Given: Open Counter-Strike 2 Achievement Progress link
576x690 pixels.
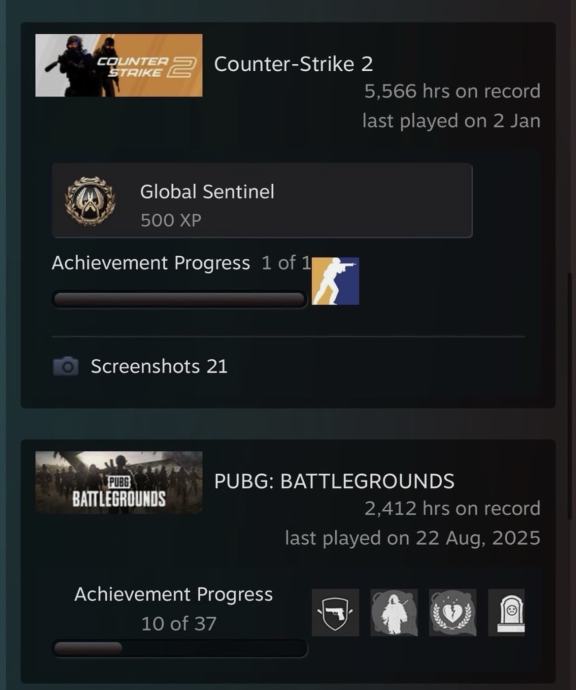Looking at the screenshot, I should [x=150, y=263].
